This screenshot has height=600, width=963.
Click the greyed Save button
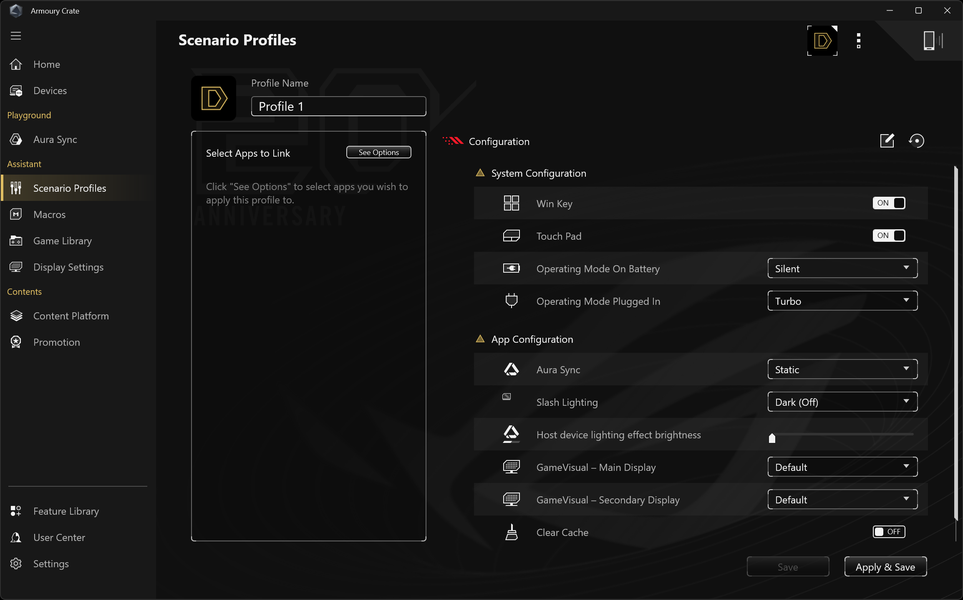787,567
